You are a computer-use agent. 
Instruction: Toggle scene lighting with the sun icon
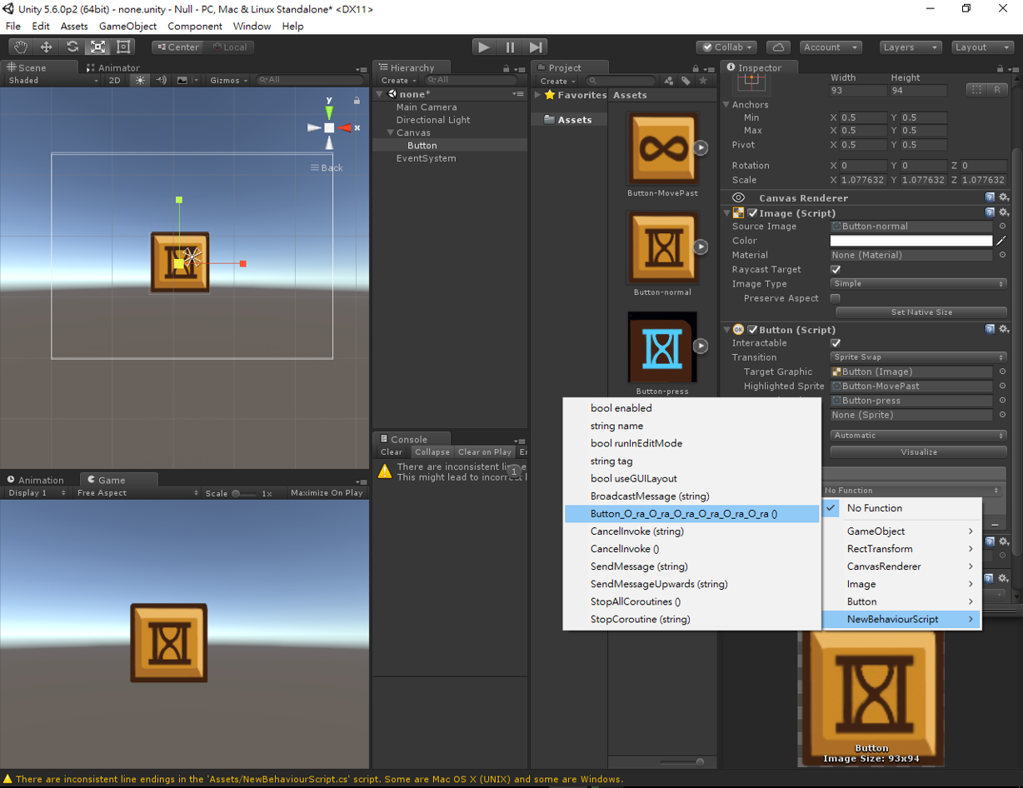coord(138,80)
